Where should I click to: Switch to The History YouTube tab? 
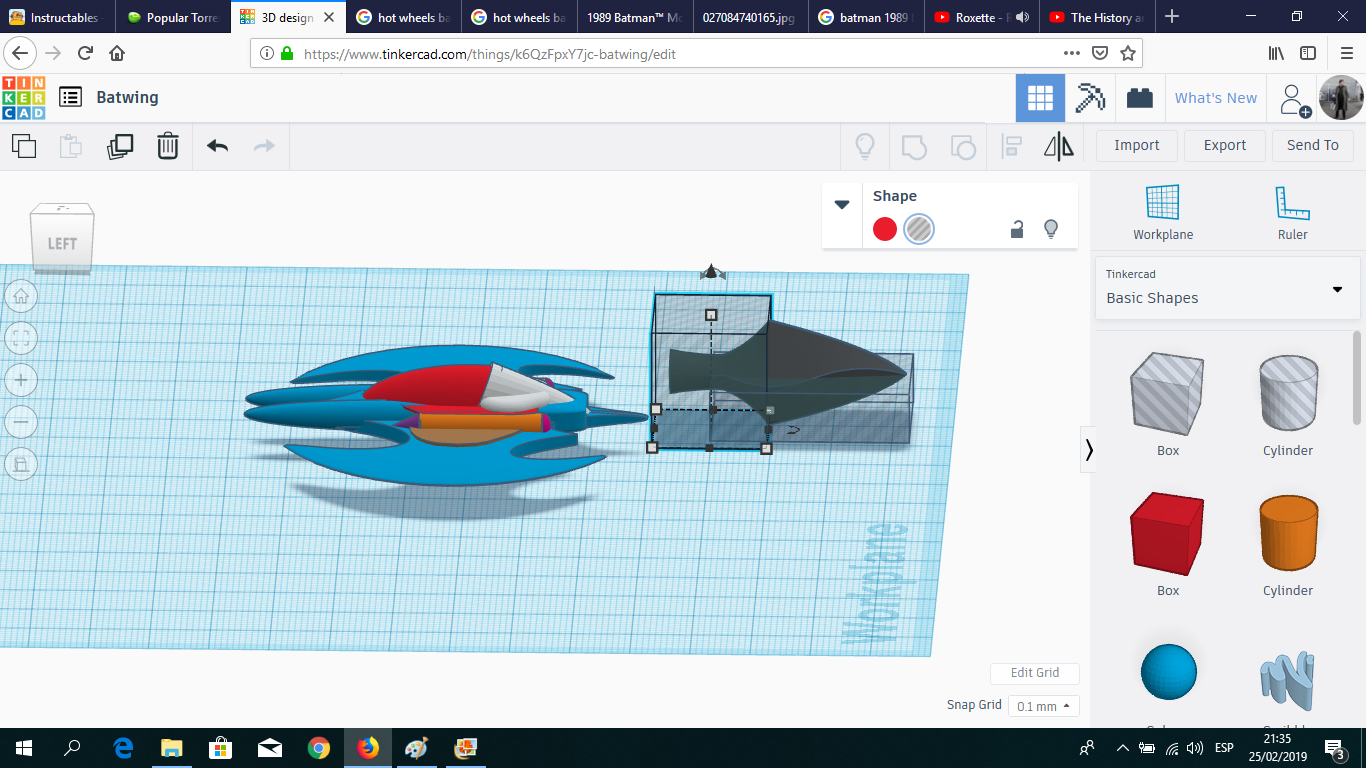point(1096,17)
